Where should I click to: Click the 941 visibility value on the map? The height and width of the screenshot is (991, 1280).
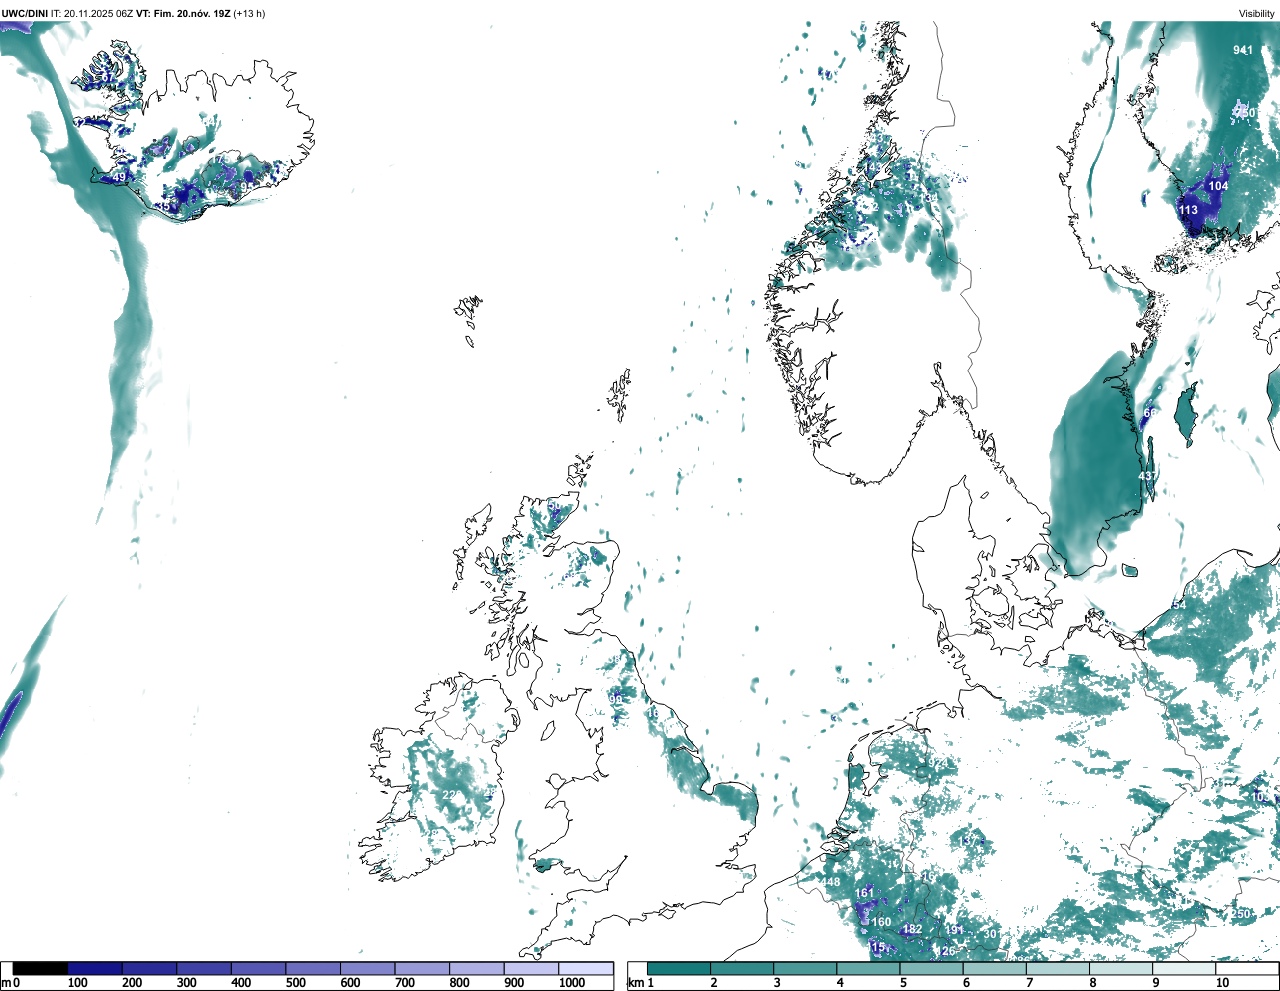click(1243, 50)
